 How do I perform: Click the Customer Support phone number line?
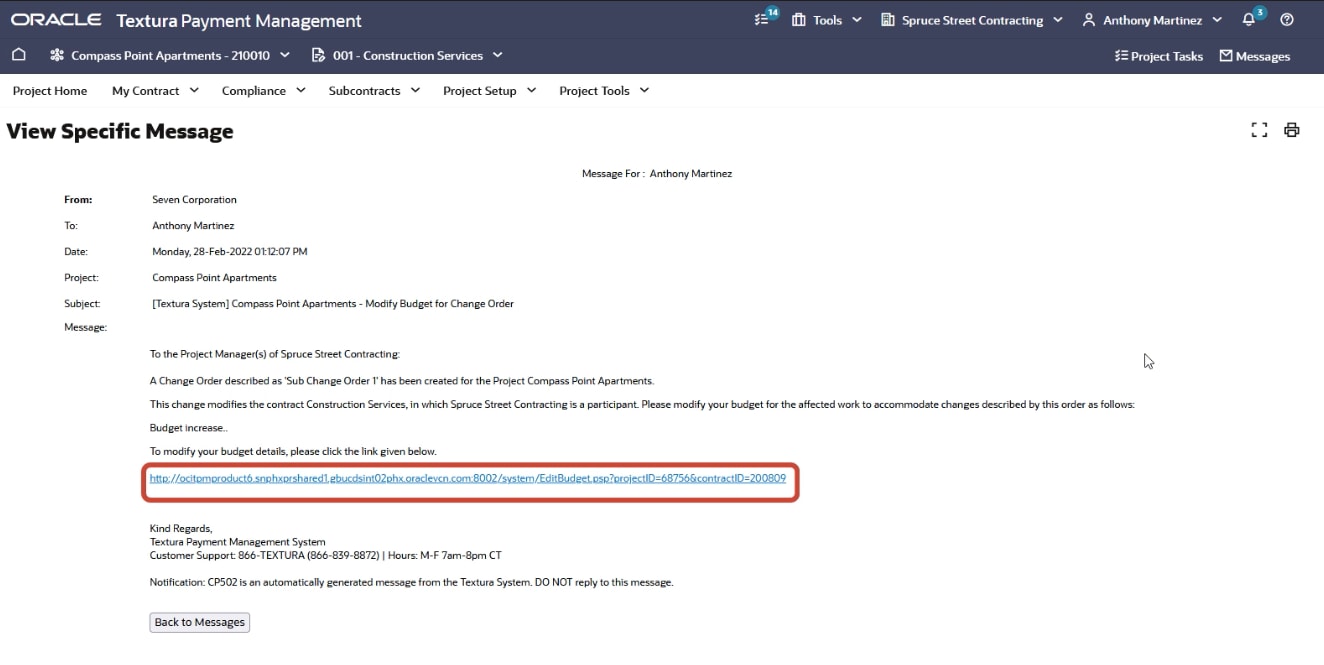[326, 555]
